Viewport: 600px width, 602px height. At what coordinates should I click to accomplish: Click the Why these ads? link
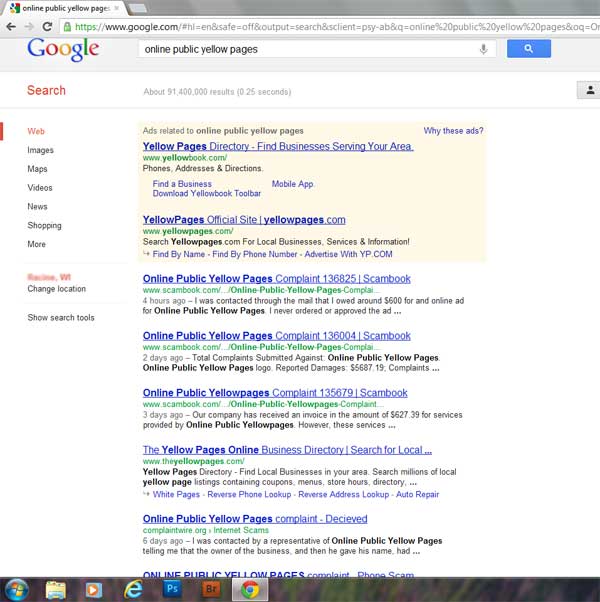tap(453, 131)
